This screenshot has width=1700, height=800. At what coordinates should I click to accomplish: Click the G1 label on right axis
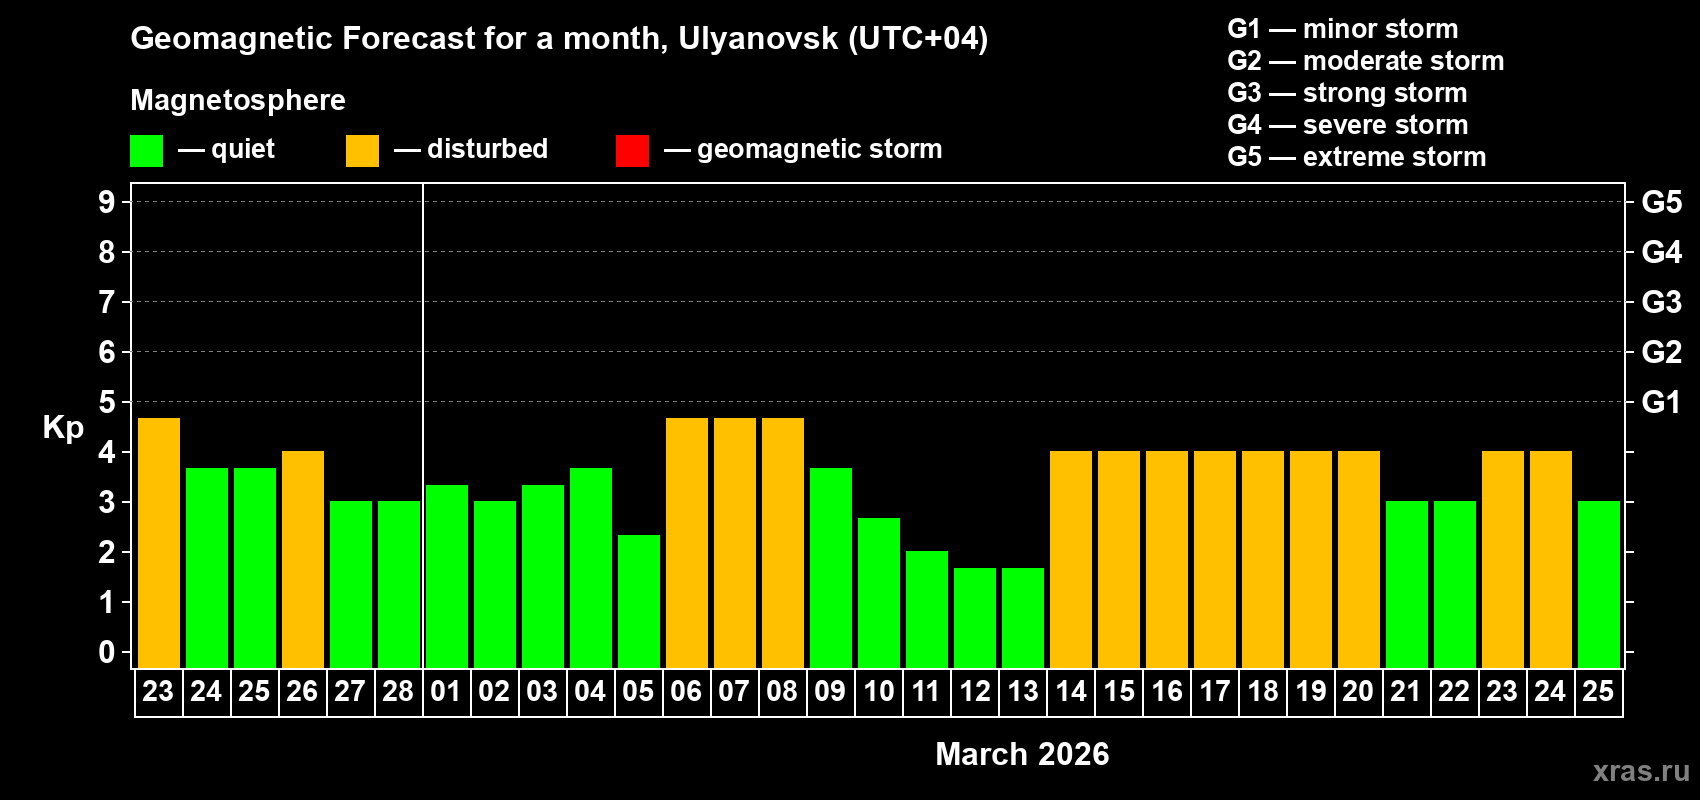(1661, 402)
